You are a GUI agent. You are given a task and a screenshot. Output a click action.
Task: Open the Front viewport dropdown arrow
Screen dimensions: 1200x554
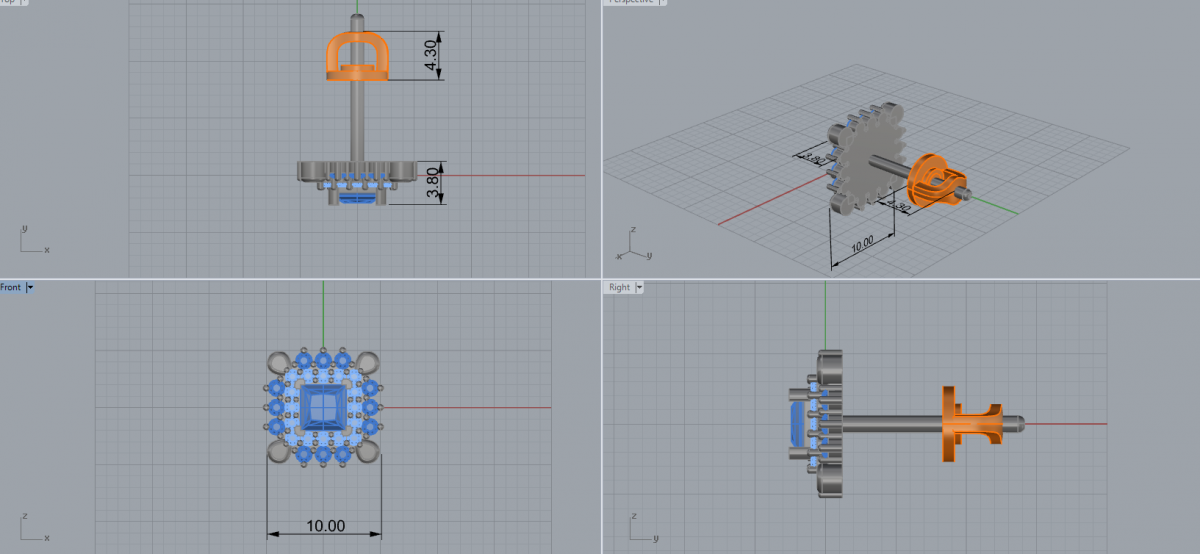31,287
